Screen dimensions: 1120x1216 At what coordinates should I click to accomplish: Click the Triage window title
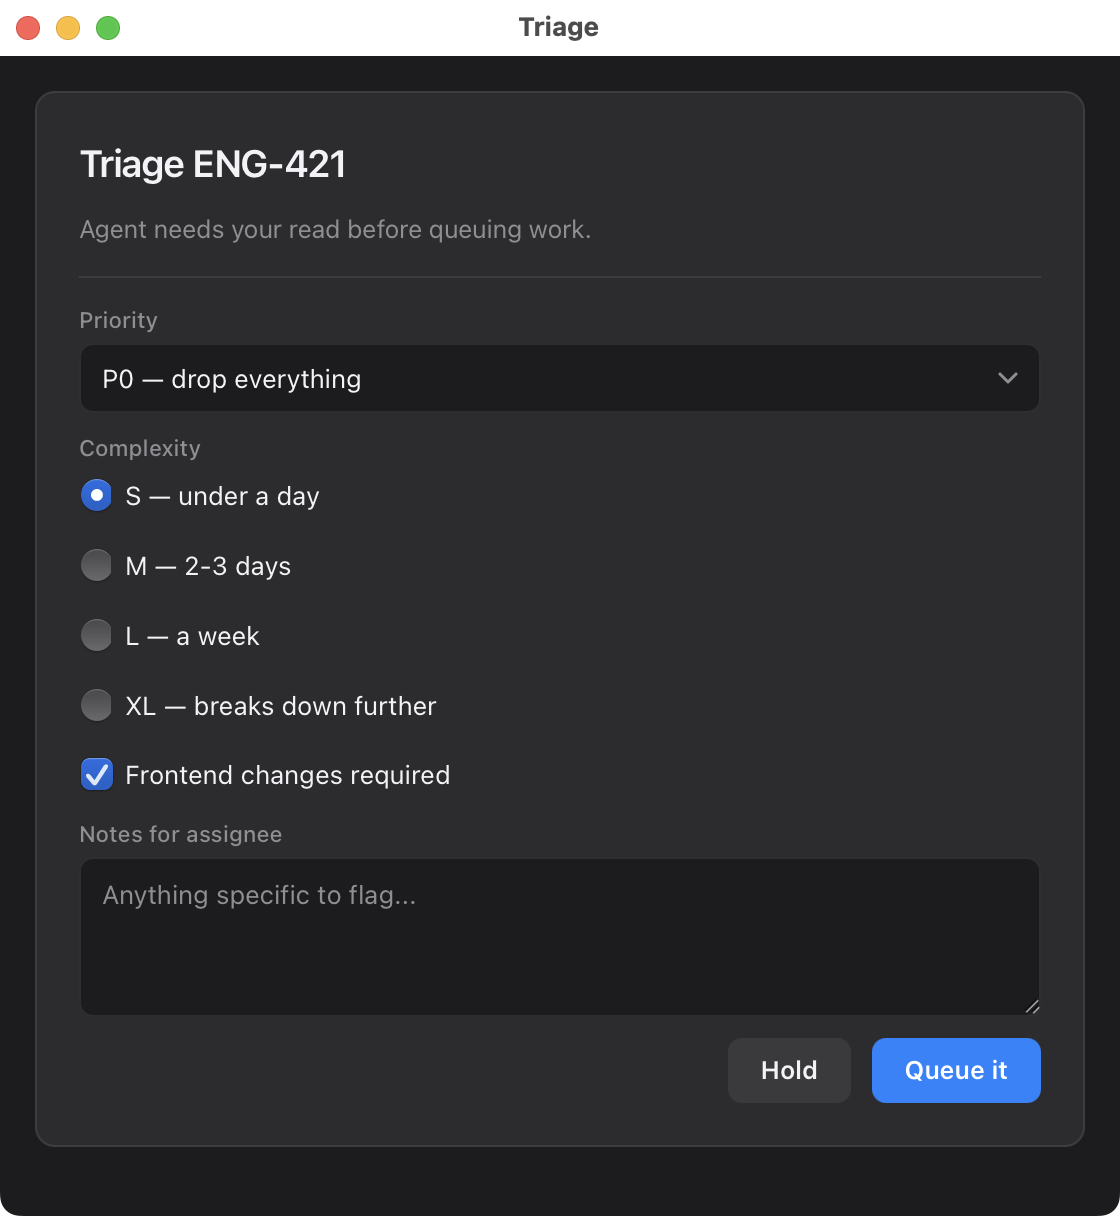pos(558,27)
